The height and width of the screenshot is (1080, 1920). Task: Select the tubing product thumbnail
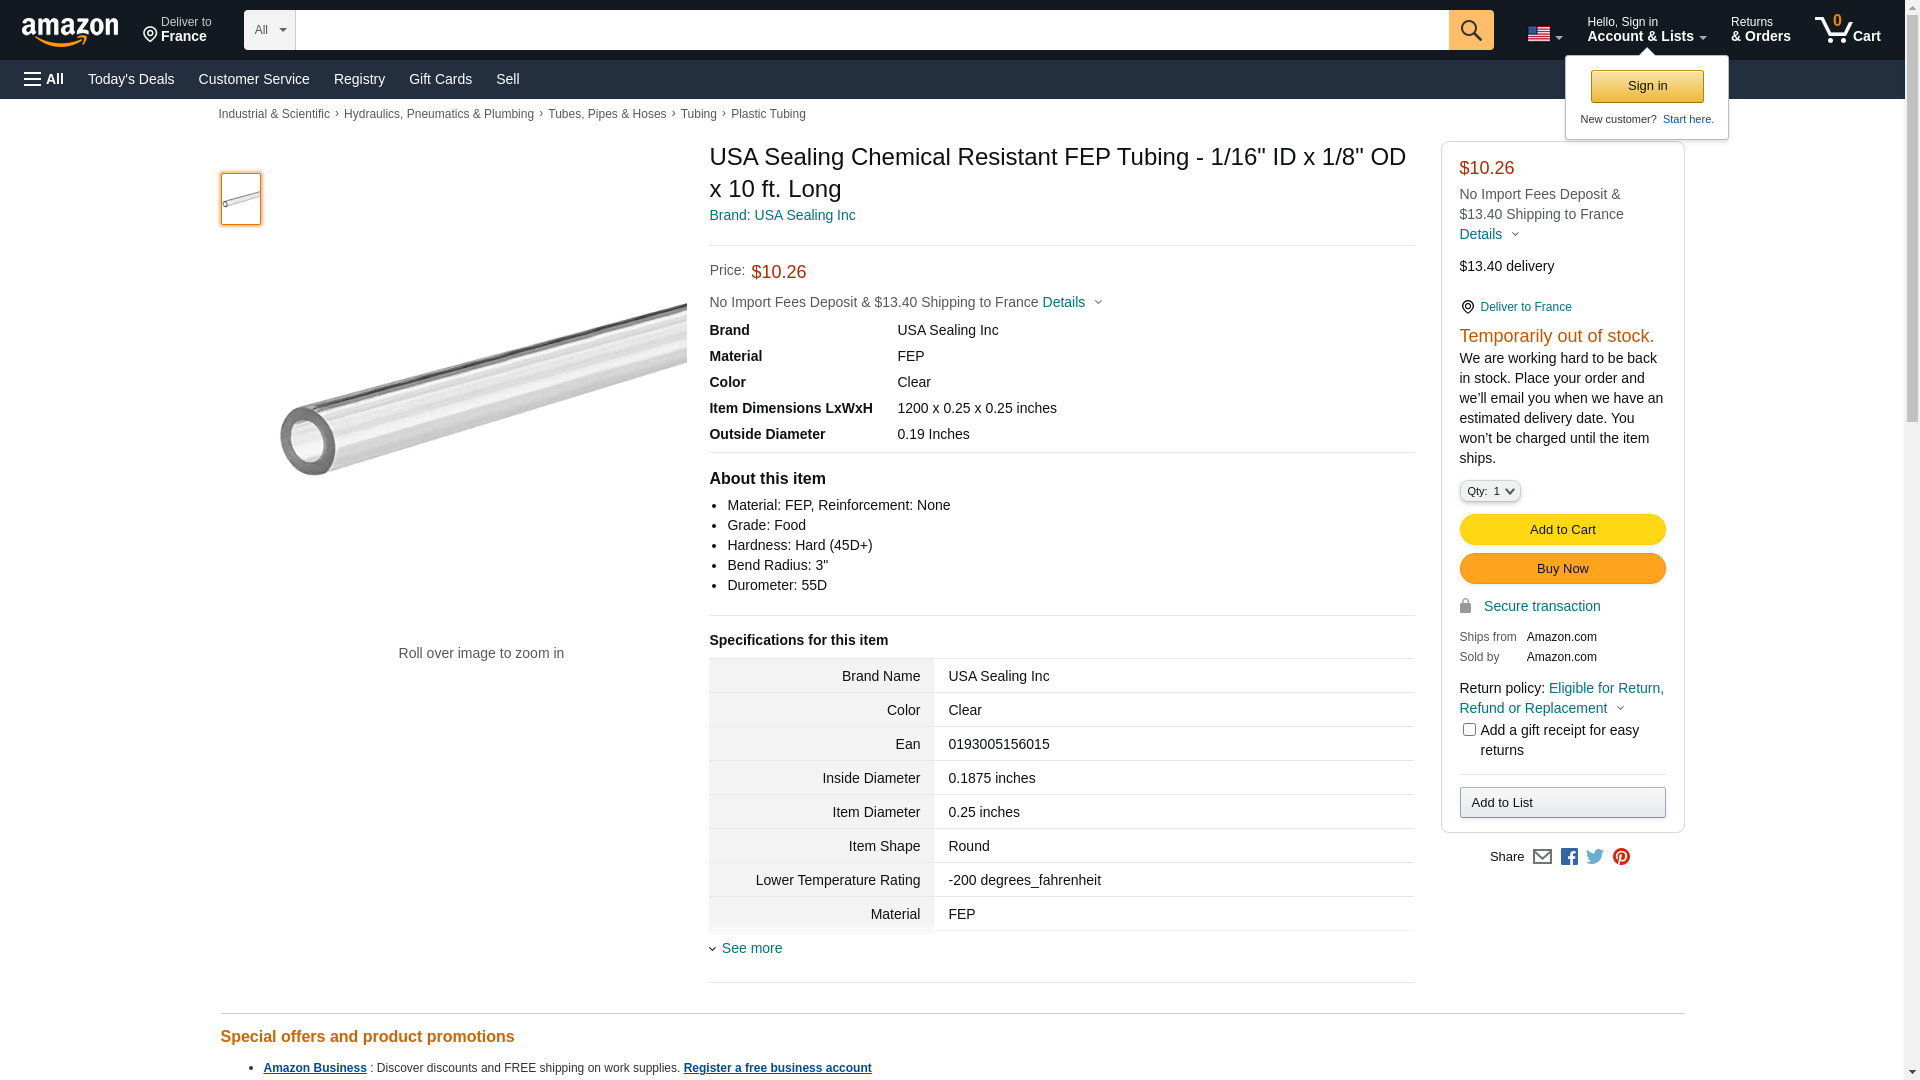point(241,199)
